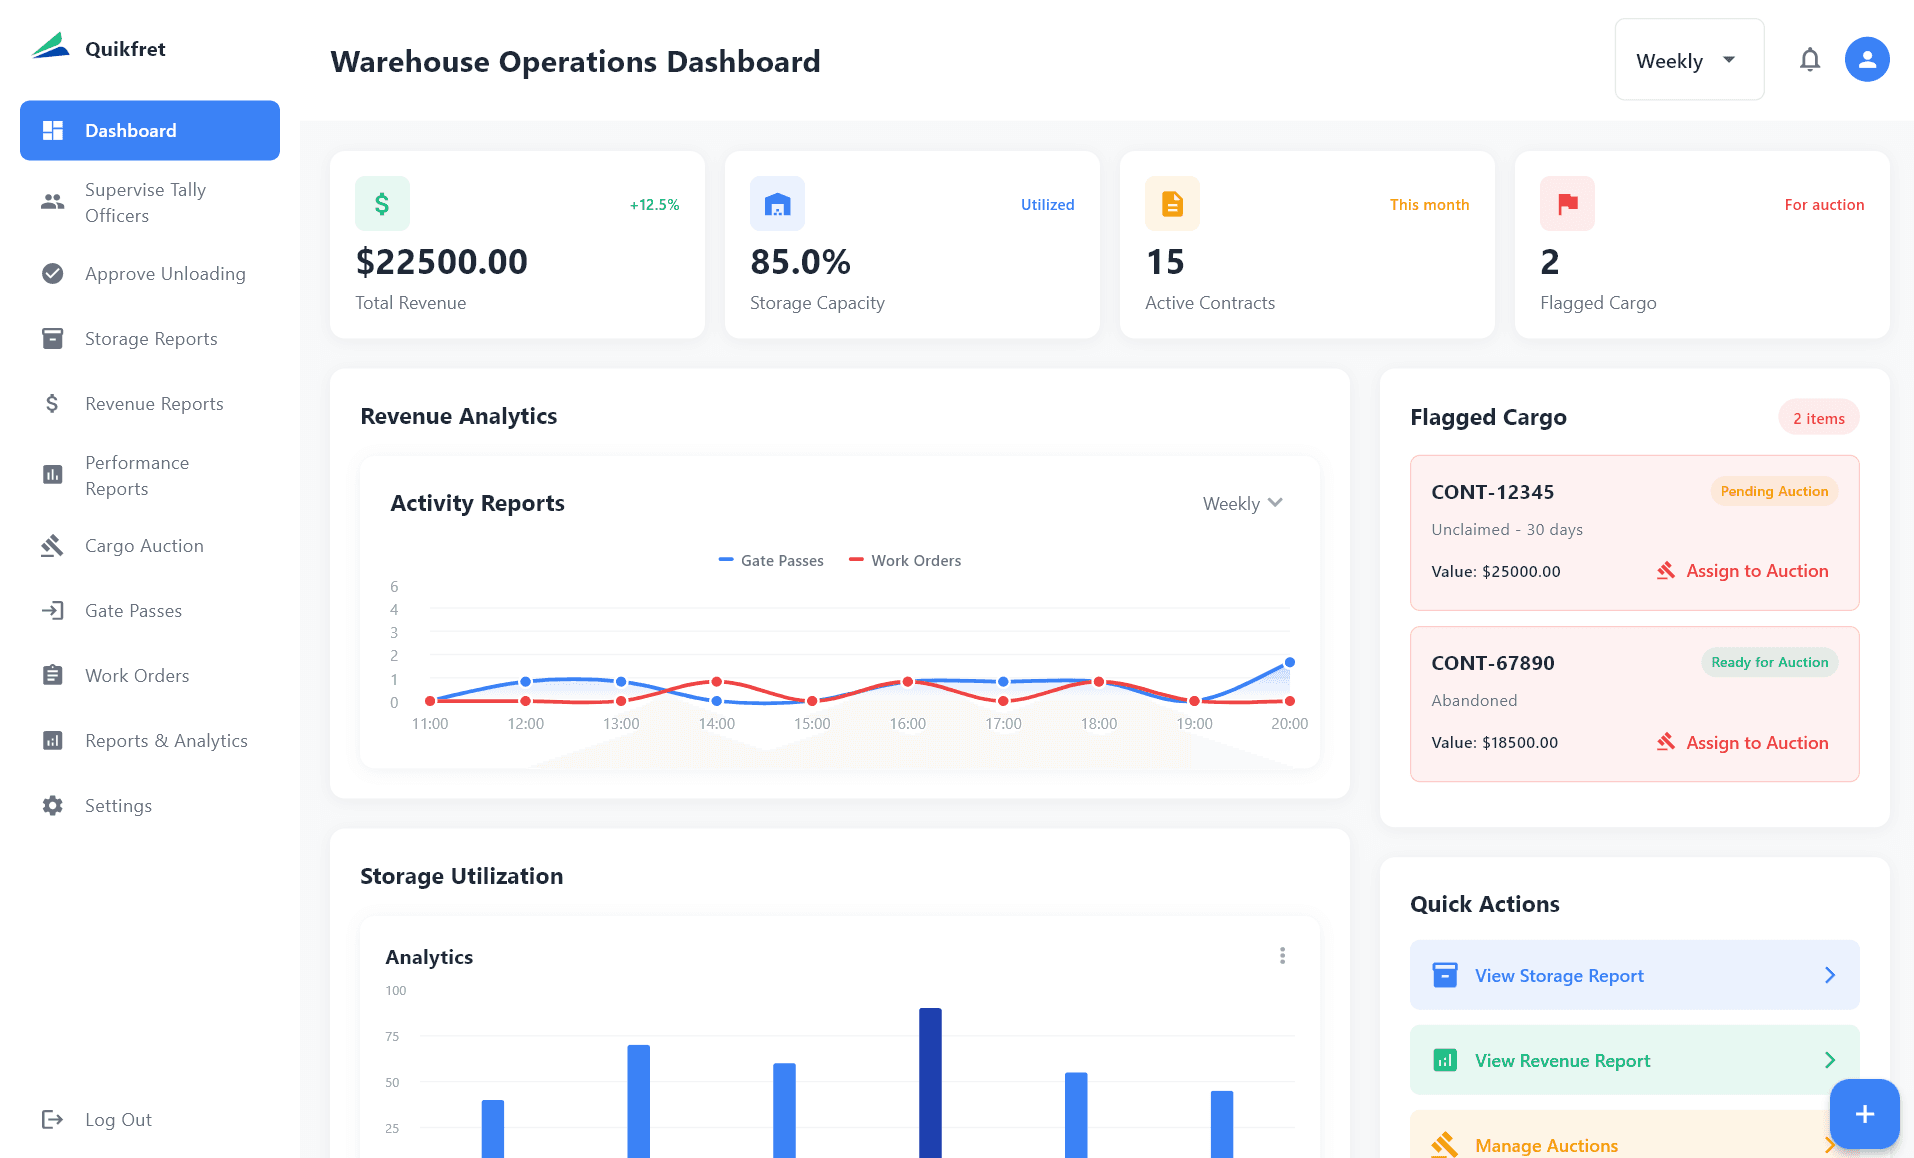Click the Work Orders clipboard icon
The height and width of the screenshot is (1158, 1914).
pyautogui.click(x=52, y=675)
